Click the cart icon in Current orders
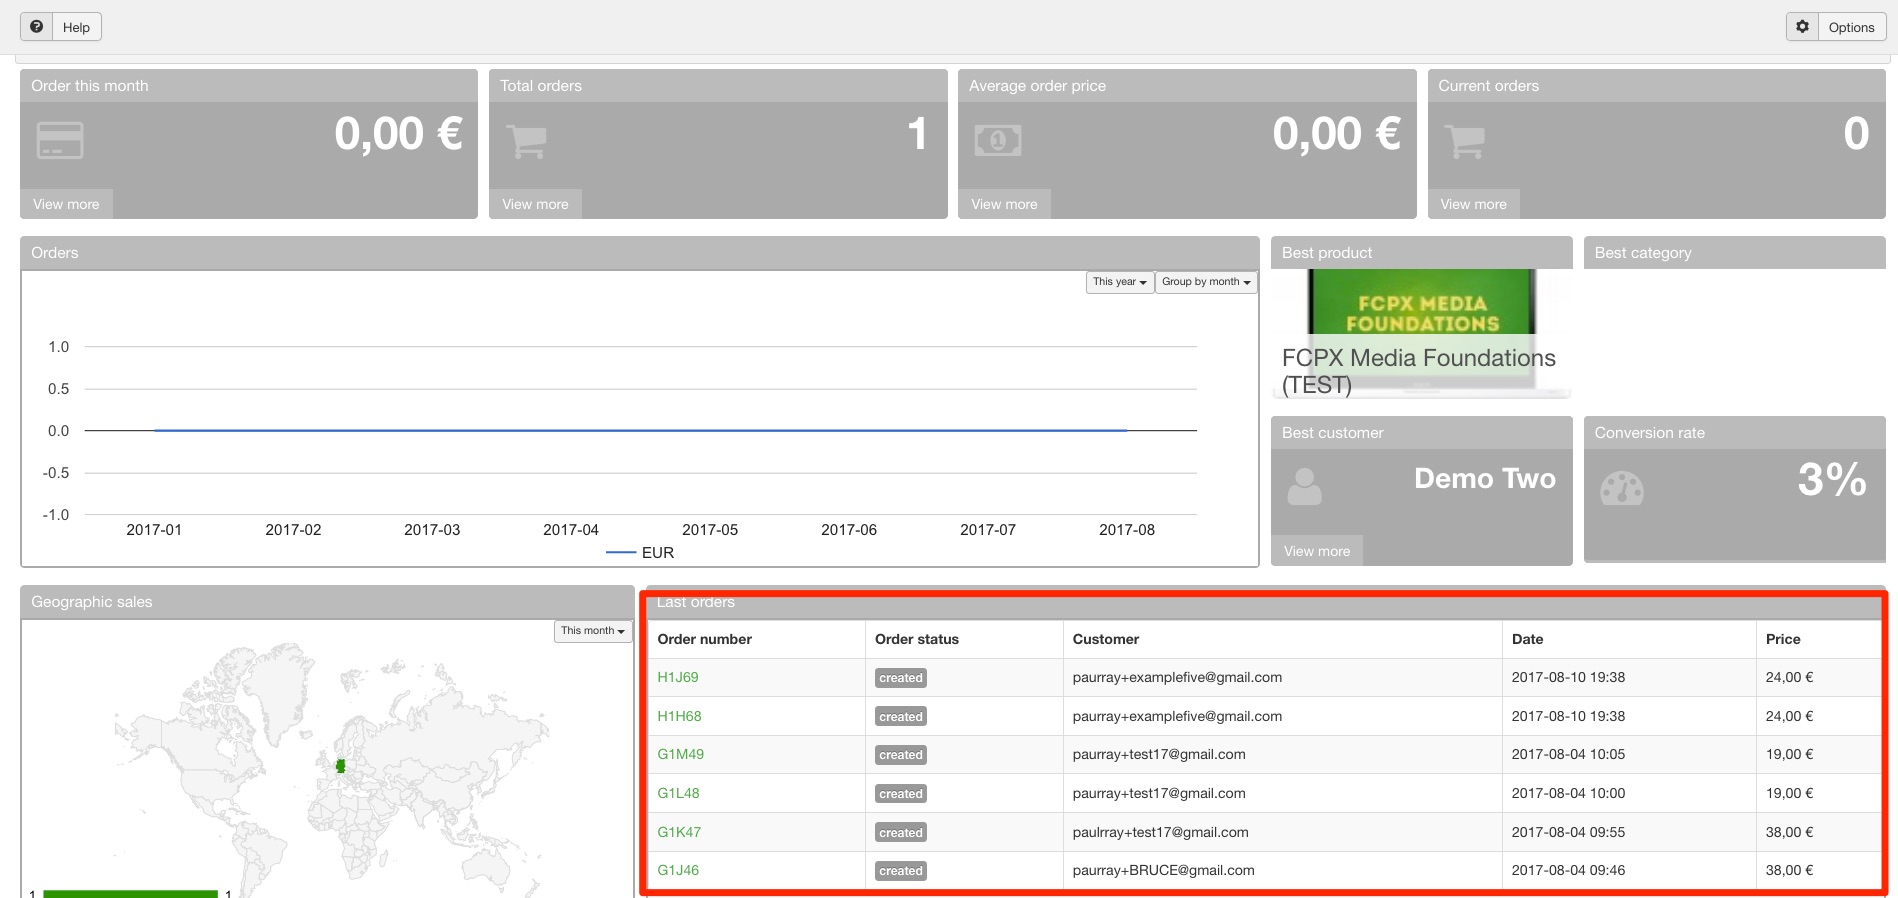The image size is (1898, 898). pos(1465,141)
